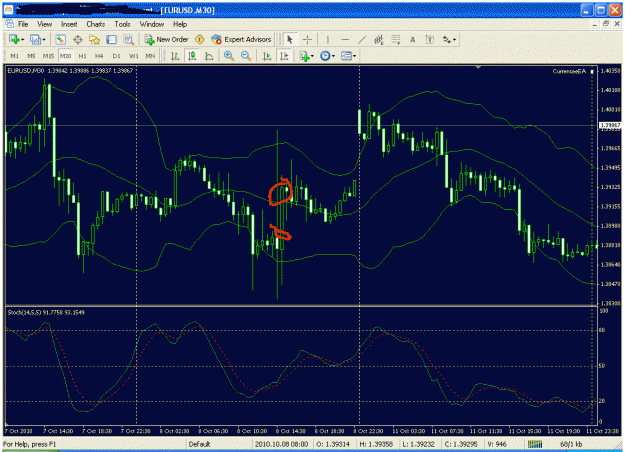
Task: Click the Profiles toolbar icon
Action: point(35,39)
